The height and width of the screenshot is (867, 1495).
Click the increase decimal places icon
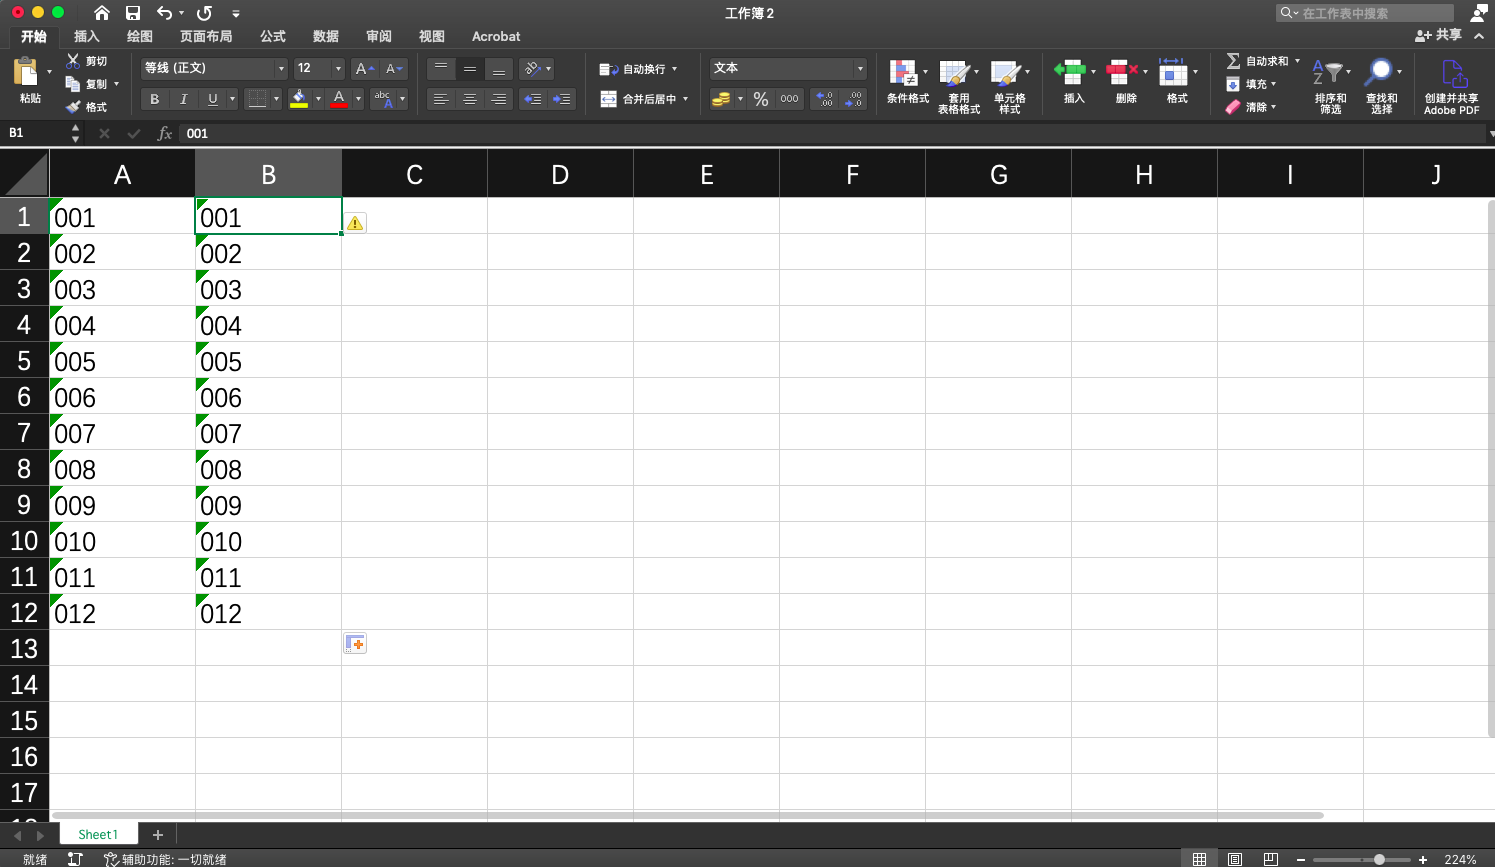click(x=820, y=98)
